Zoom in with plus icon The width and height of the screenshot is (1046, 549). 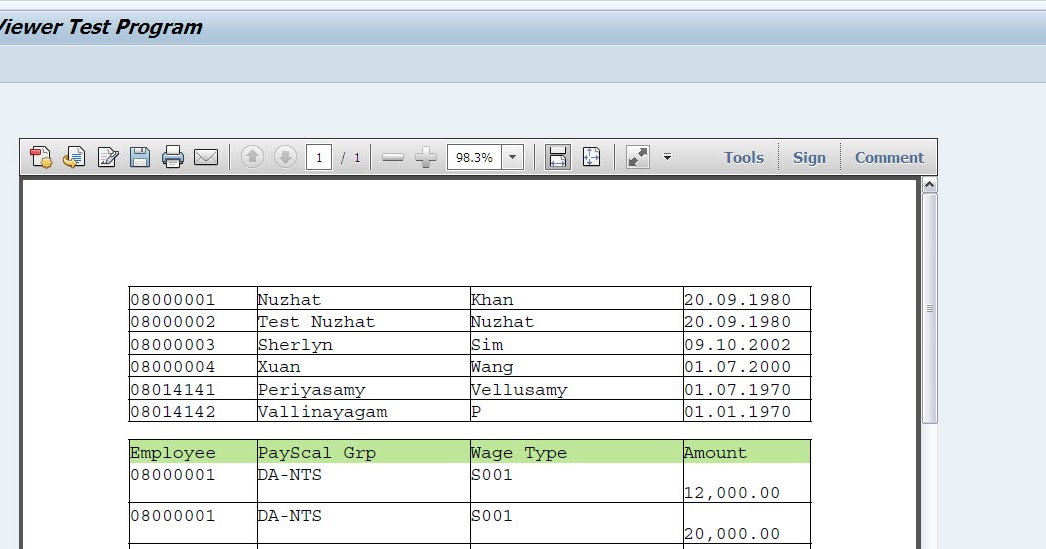pos(426,157)
